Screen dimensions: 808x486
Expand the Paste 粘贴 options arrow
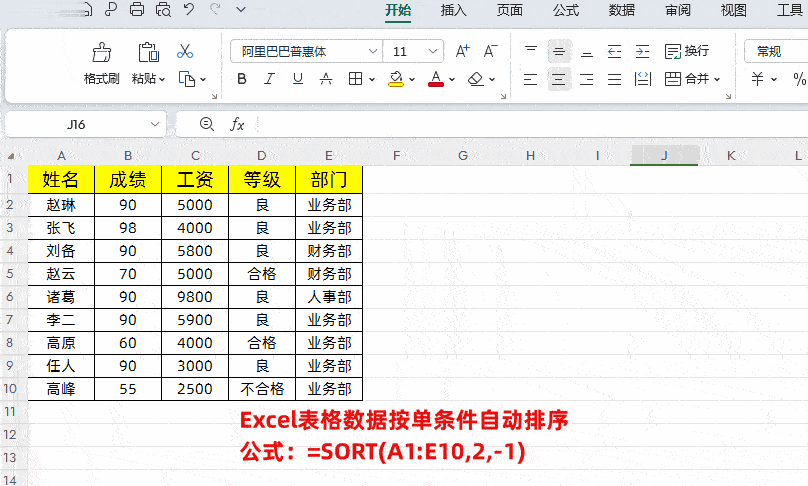pyautogui.click(x=162, y=79)
